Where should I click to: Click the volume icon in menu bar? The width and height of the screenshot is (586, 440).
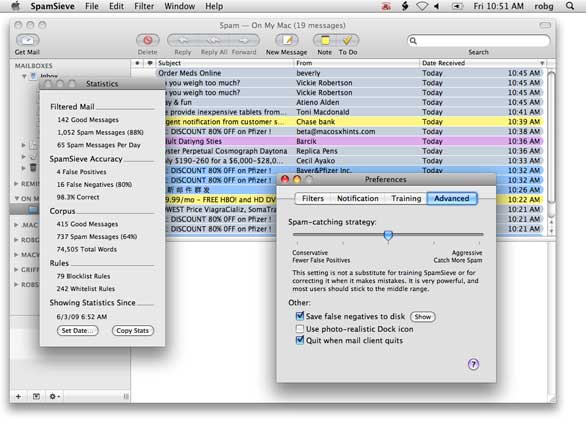[x=437, y=6]
